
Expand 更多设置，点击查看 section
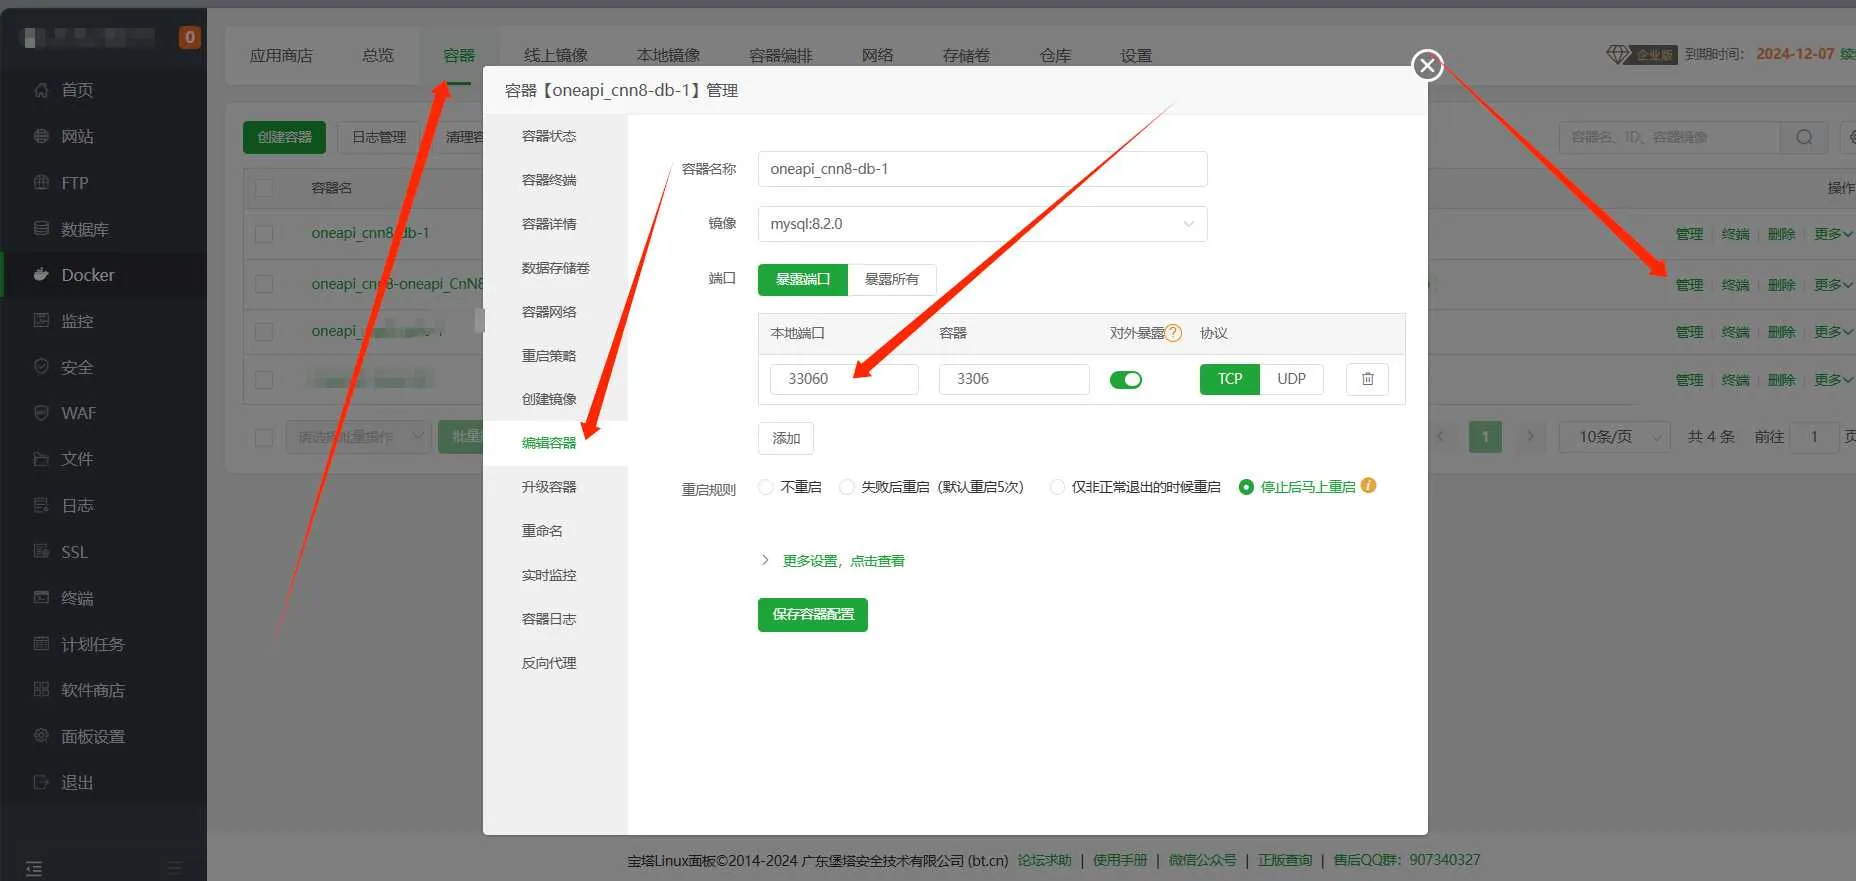(x=843, y=561)
